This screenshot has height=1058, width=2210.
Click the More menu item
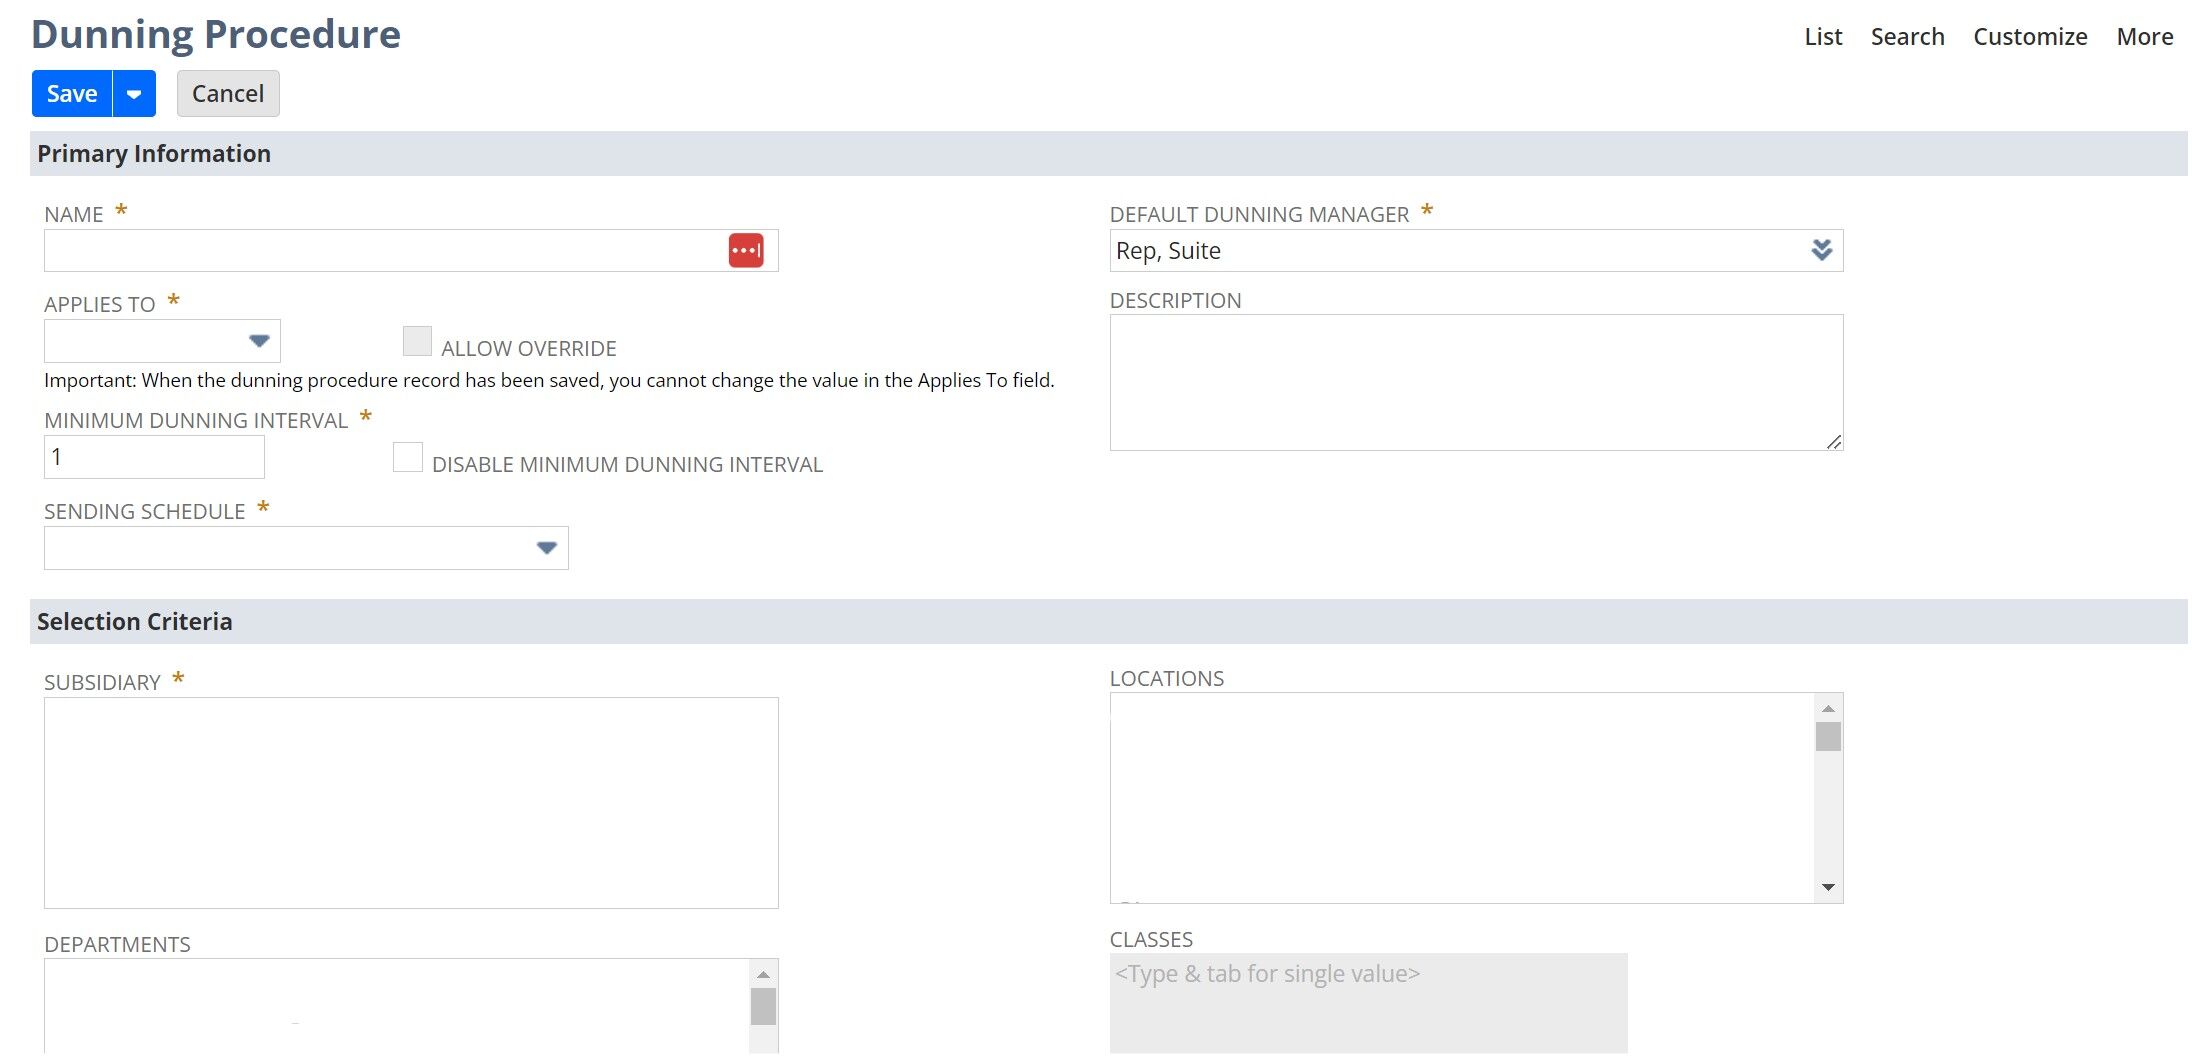pyautogui.click(x=2144, y=36)
